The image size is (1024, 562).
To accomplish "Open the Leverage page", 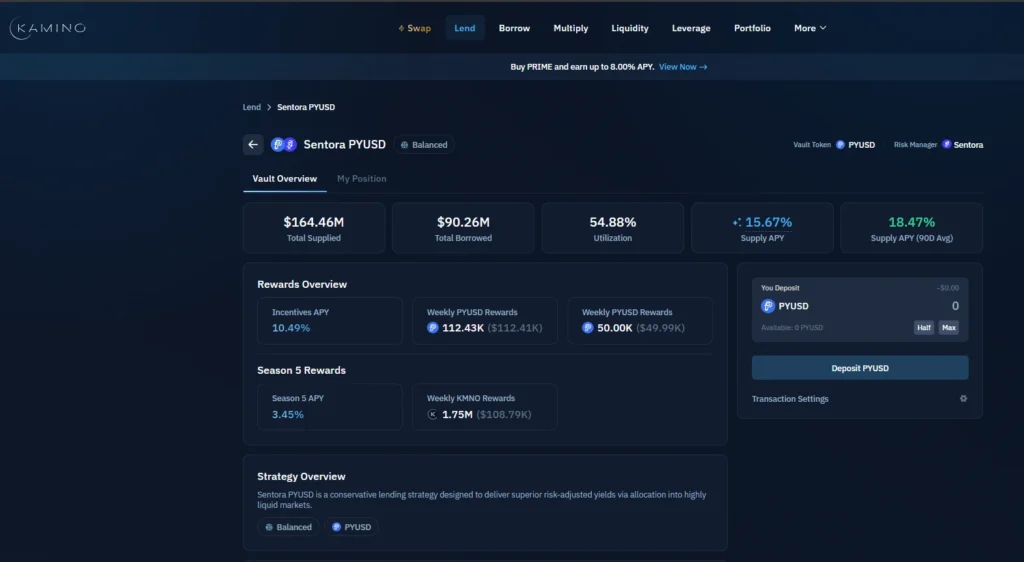I will (691, 28).
